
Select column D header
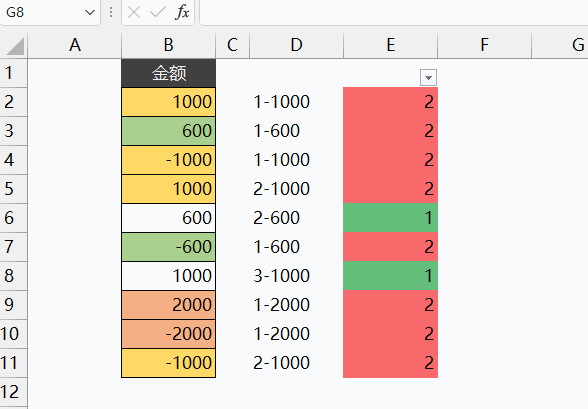click(296, 45)
